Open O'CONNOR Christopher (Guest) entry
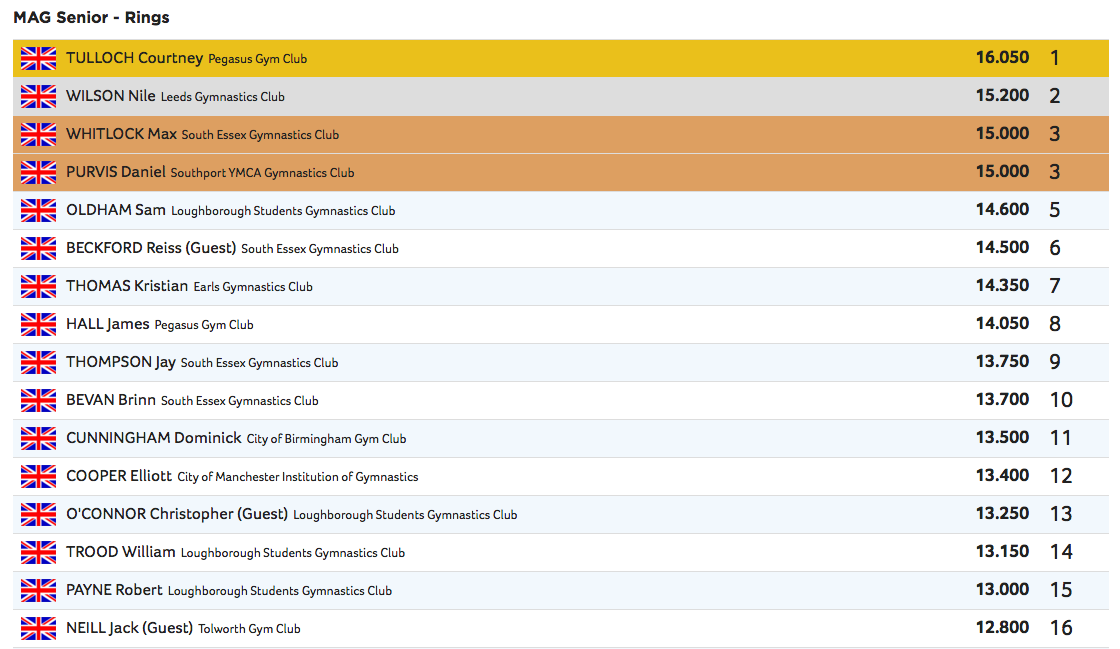This screenshot has width=1120, height=649. point(176,514)
